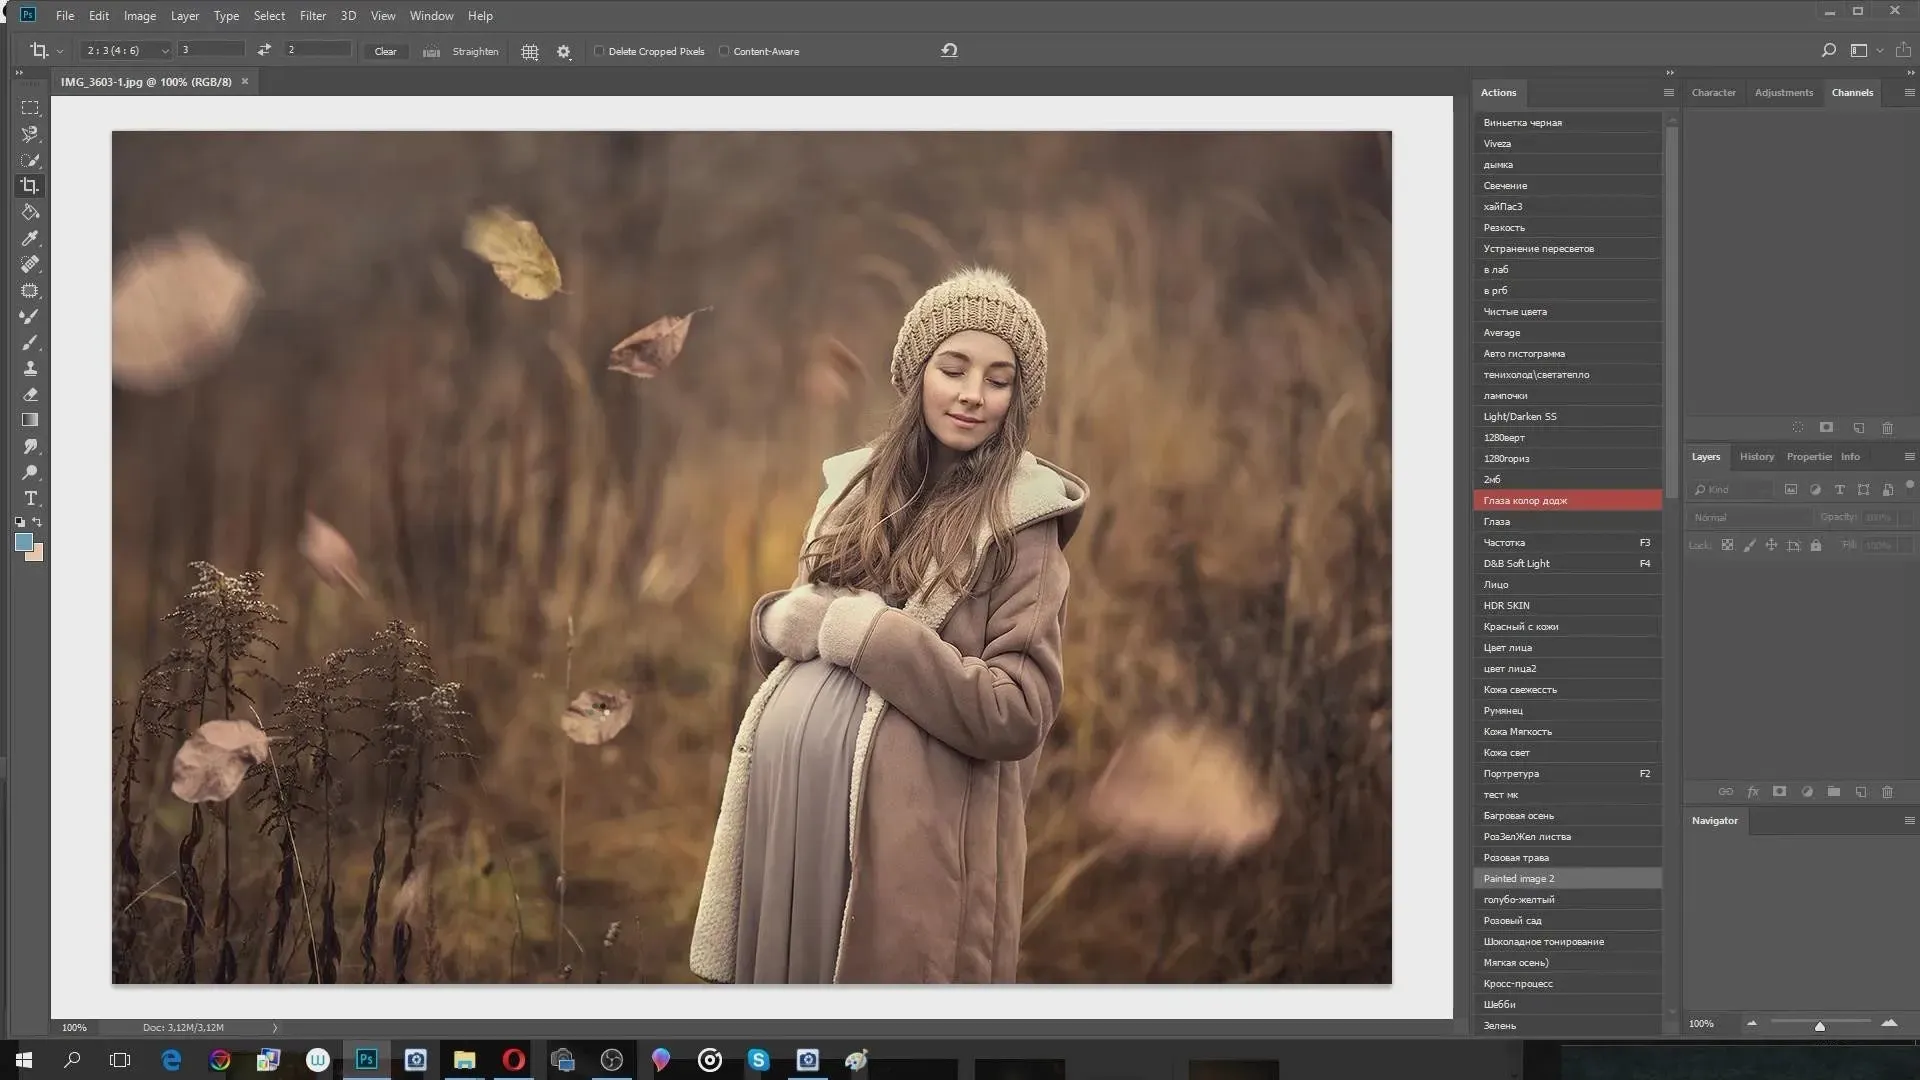1920x1080 pixels.
Task: Swap the foreground and background colors
Action: 38,522
